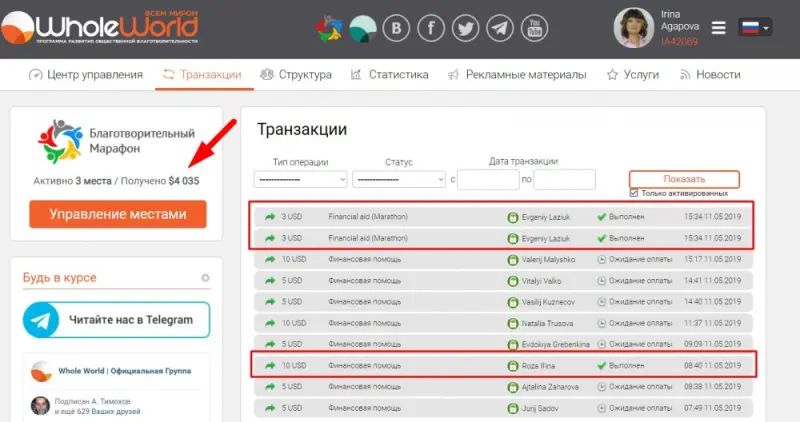The image size is (800, 422).
Task: Open the colorful marathon people icon in header
Action: coord(329,28)
